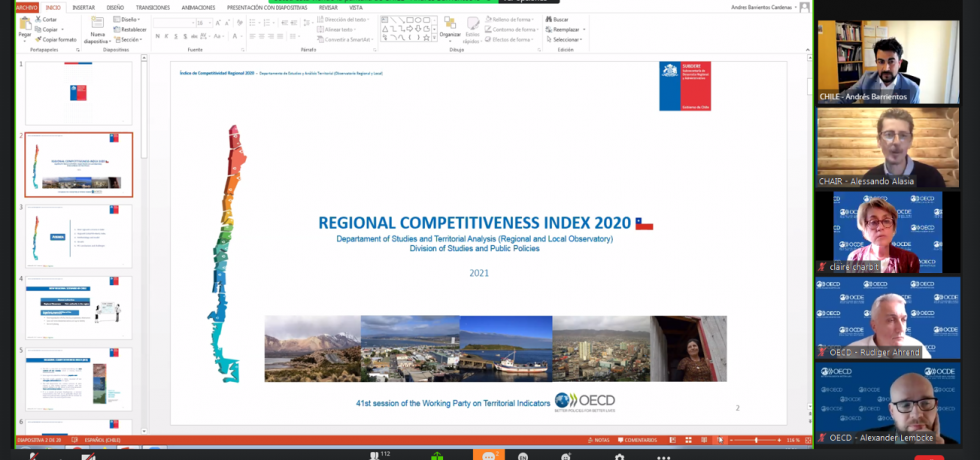This screenshot has height=460, width=980.
Task: Click the Restablecer slide button
Action: click(x=129, y=29)
